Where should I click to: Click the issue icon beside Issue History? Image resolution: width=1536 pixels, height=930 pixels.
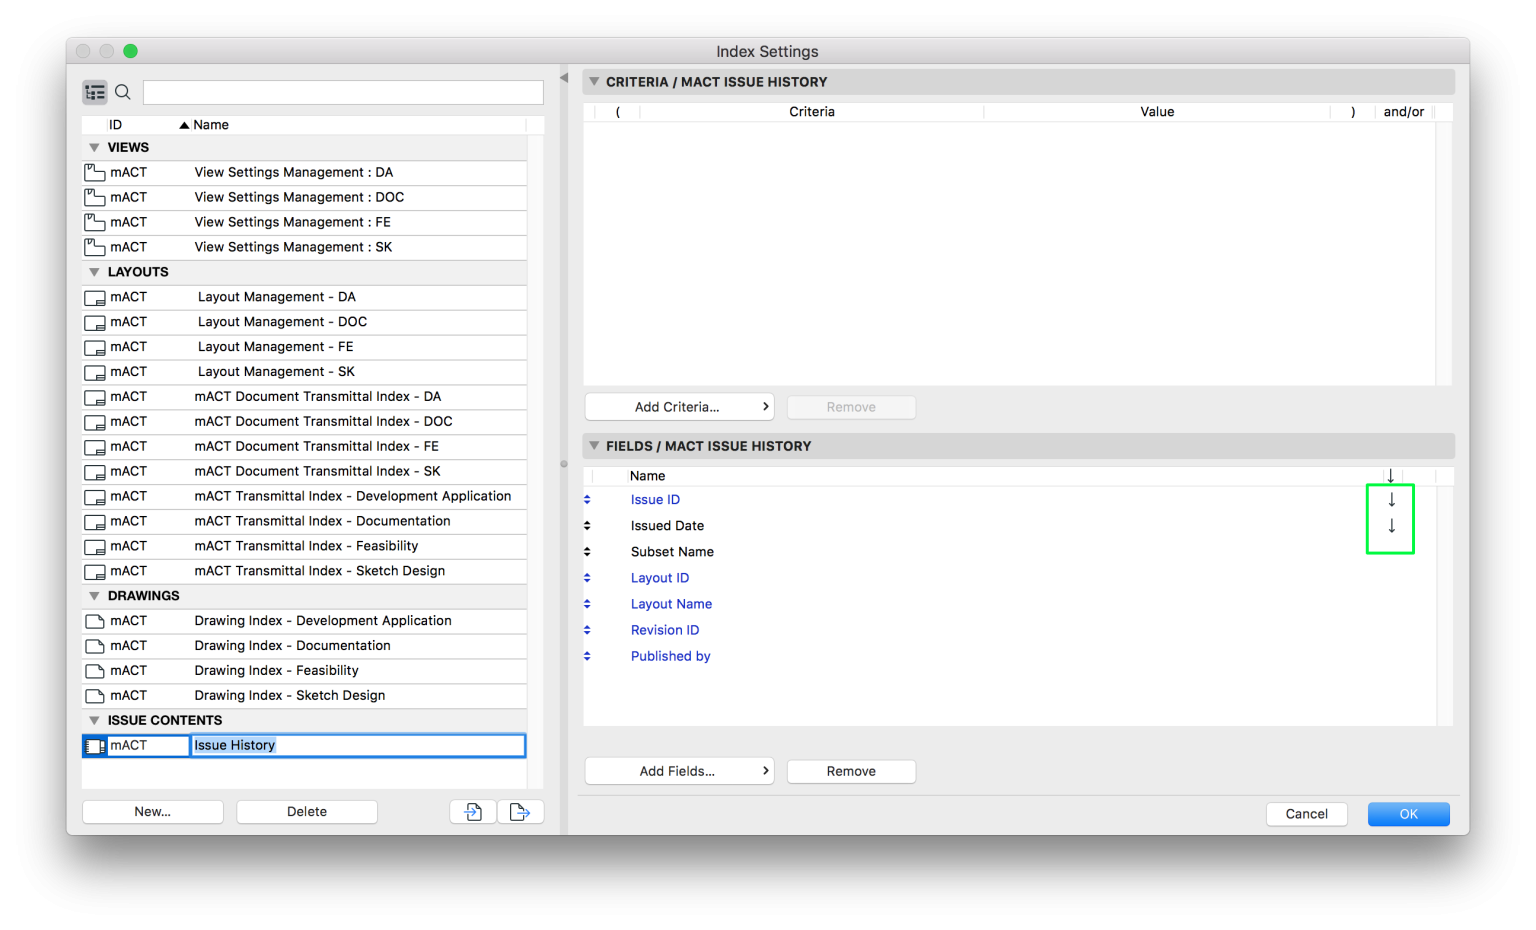coord(95,745)
